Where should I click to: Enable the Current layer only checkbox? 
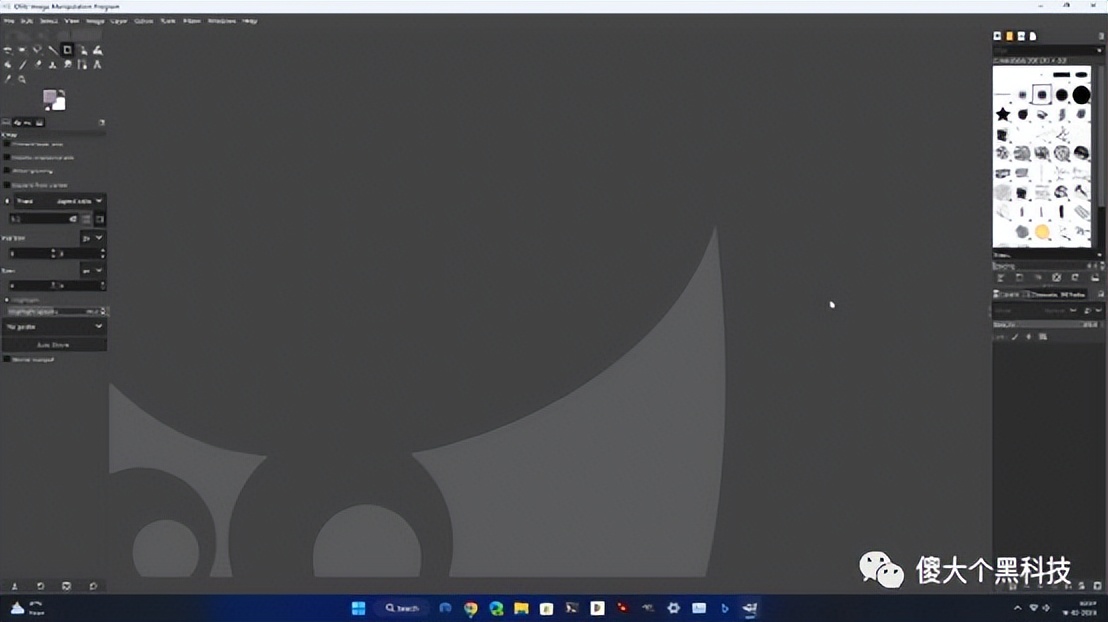7,144
